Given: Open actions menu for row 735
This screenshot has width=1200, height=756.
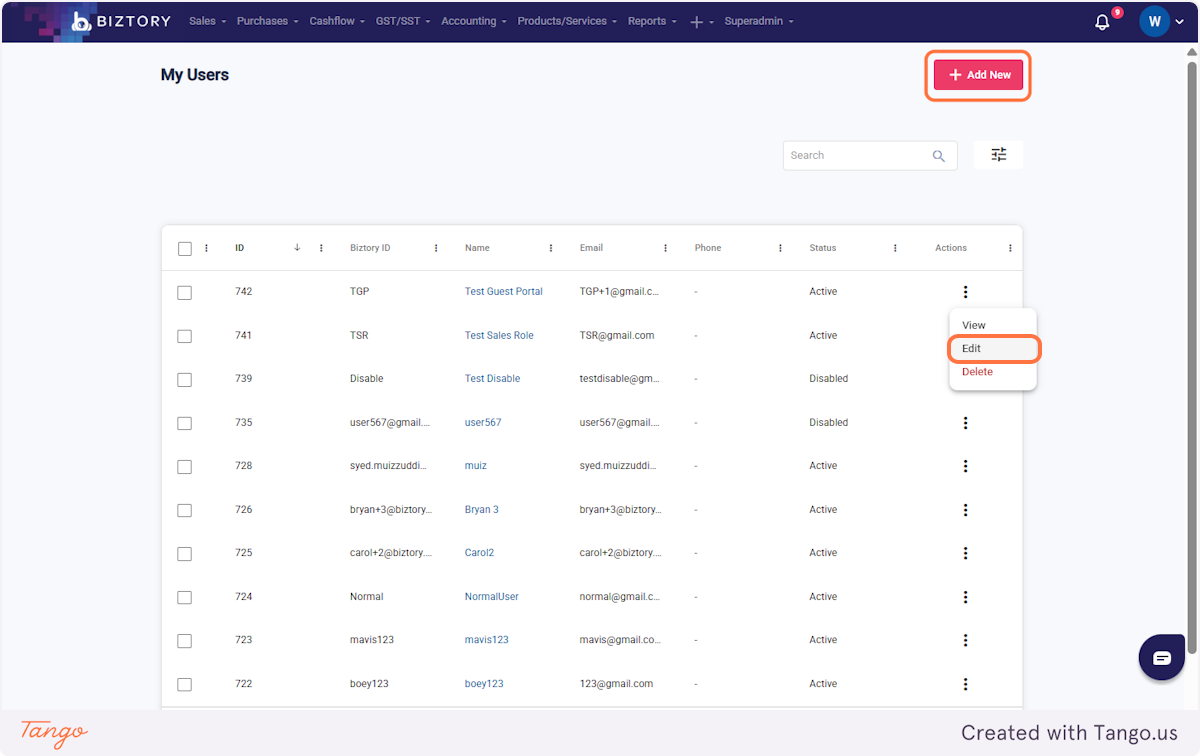Looking at the screenshot, I should point(965,423).
